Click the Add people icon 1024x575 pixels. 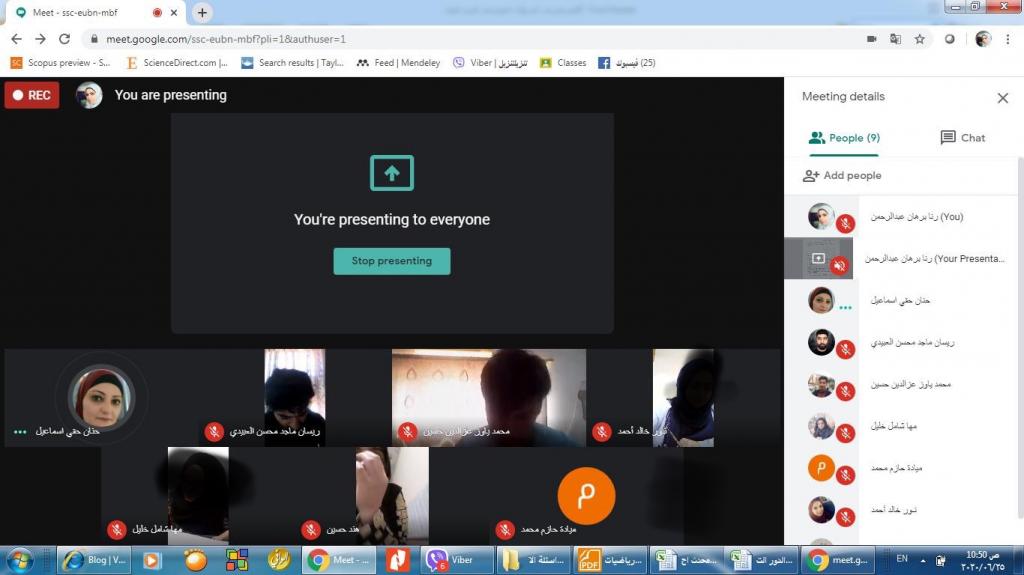coord(811,175)
